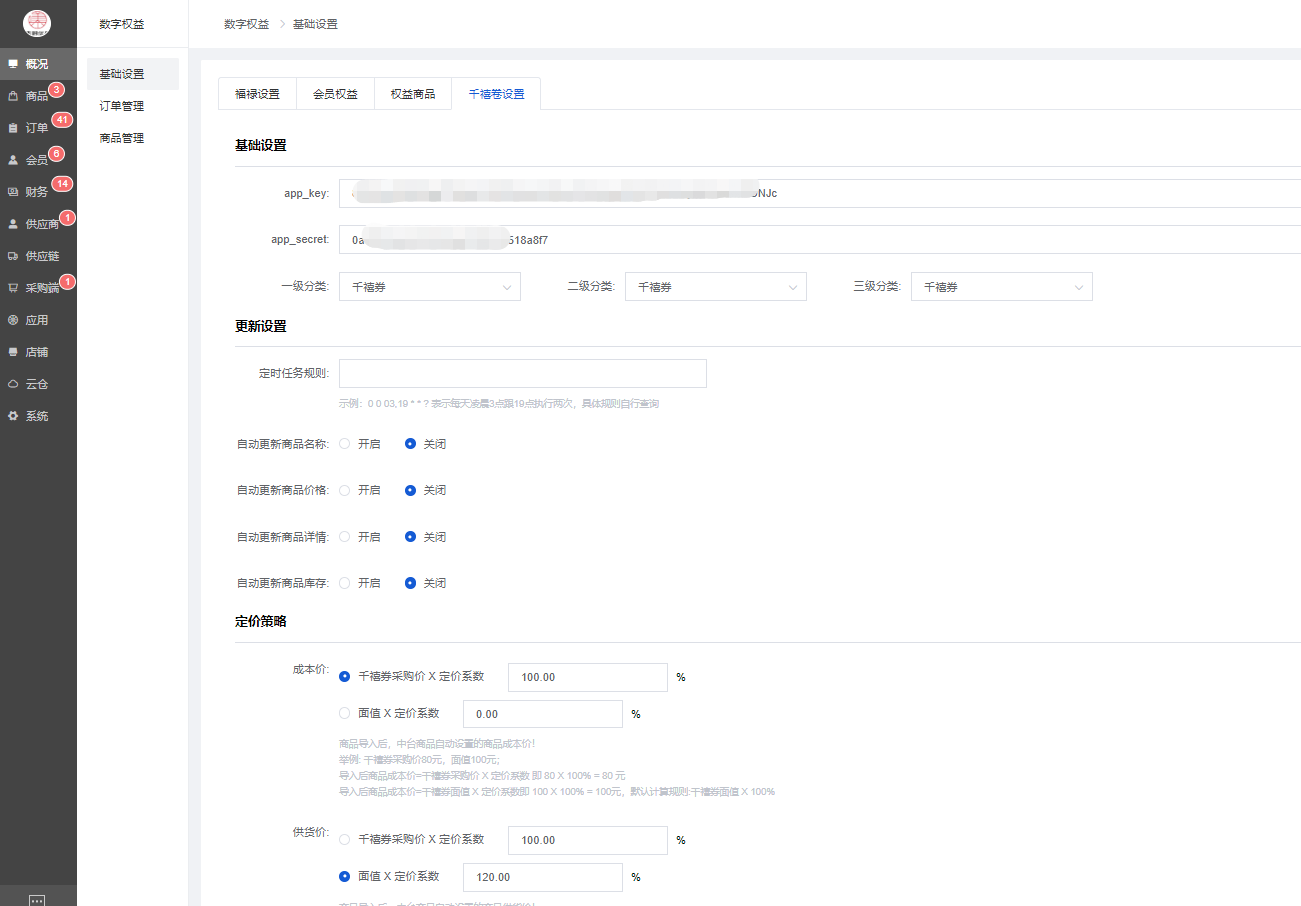This screenshot has height=906, width=1301.
Task: Select 关闭 for 自动更新商品详情
Action: pyautogui.click(x=411, y=537)
